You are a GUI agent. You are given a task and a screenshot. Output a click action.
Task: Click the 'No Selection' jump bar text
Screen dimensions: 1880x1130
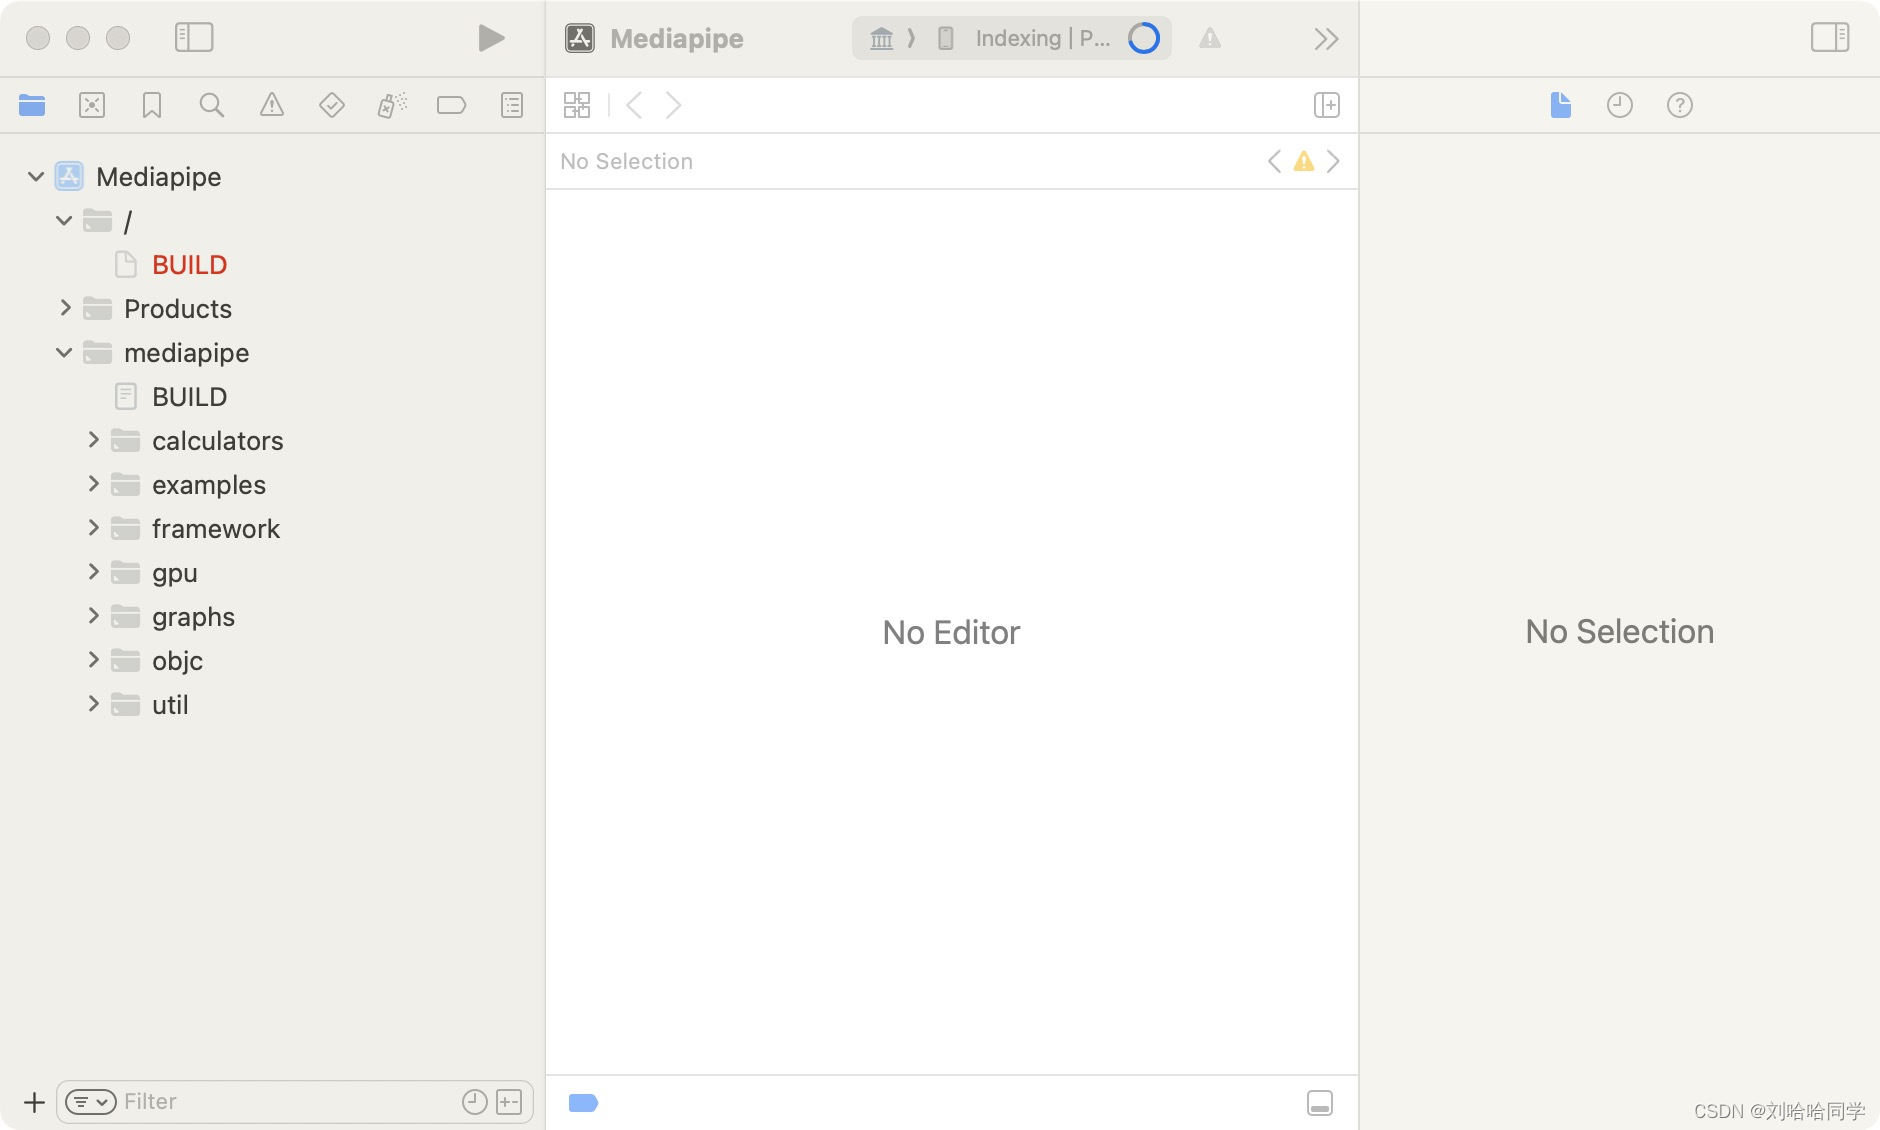pyautogui.click(x=626, y=161)
